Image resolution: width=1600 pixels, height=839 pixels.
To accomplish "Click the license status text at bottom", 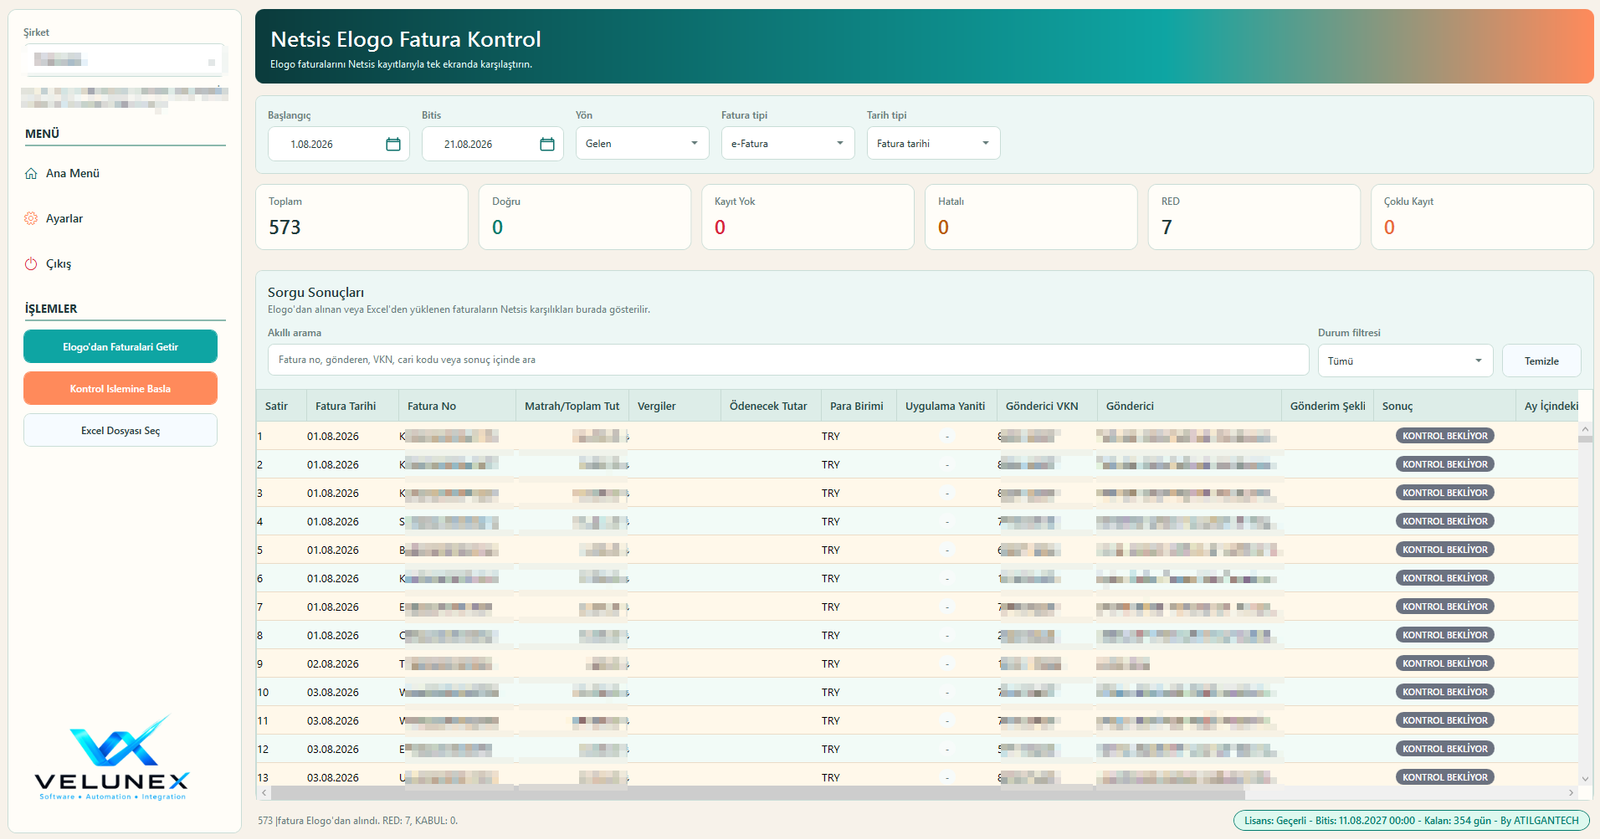I will tap(1411, 821).
